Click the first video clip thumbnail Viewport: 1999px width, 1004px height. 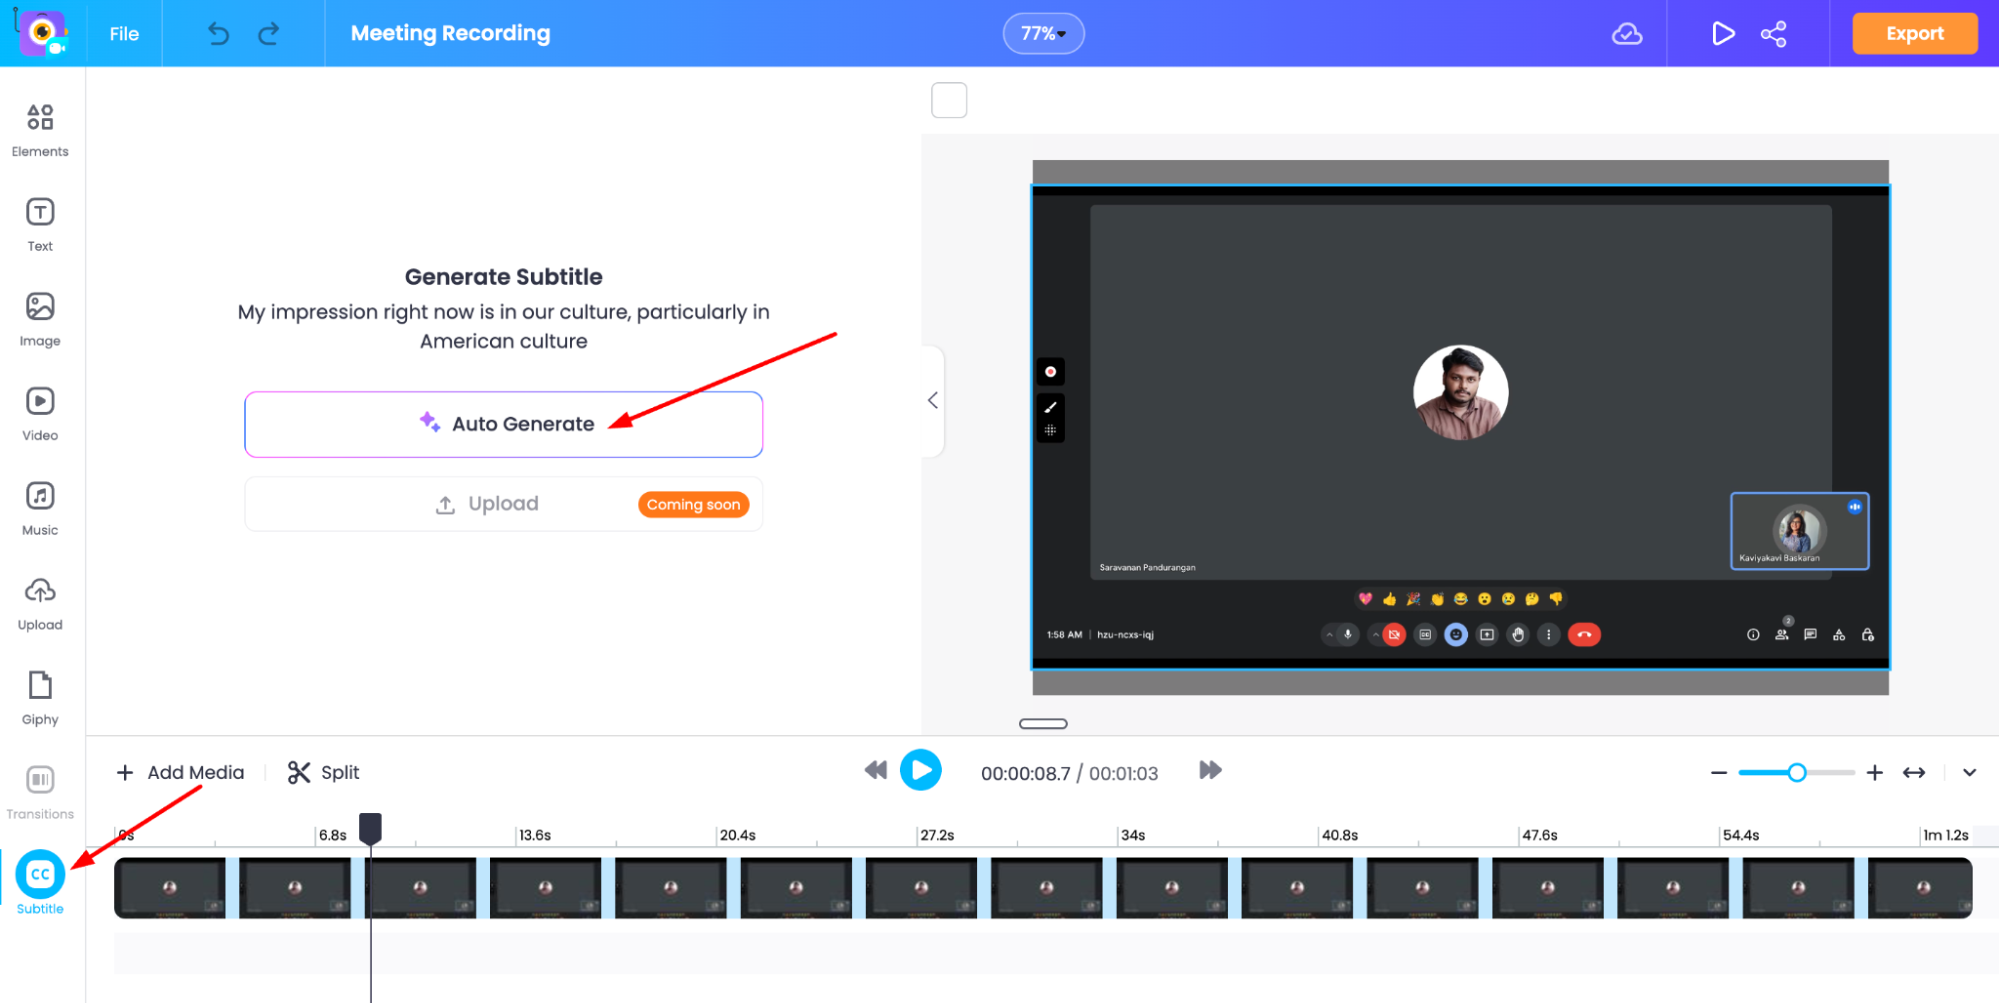point(170,888)
